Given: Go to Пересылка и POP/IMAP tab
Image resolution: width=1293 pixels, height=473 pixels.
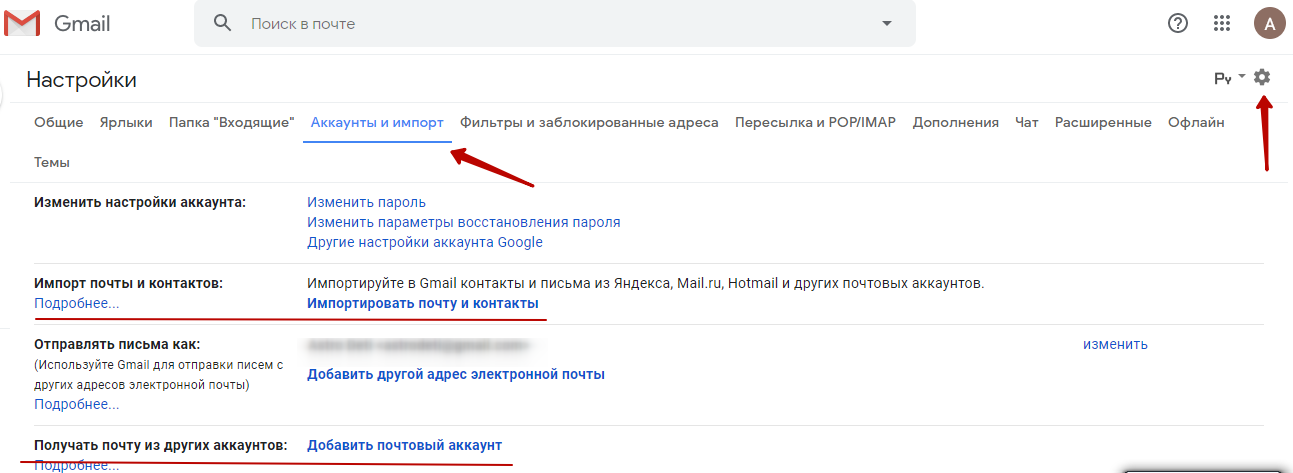Looking at the screenshot, I should click(815, 122).
